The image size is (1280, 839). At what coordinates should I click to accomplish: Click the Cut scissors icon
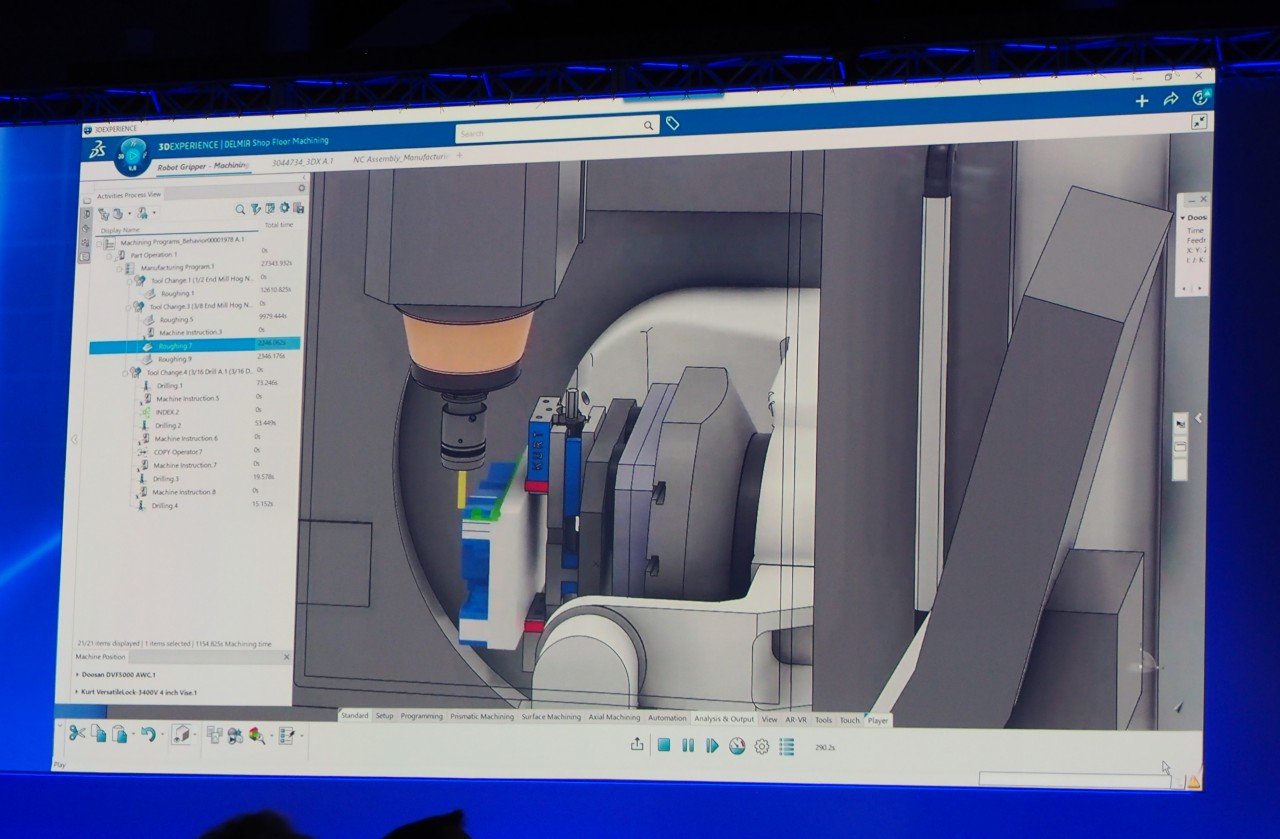[77, 733]
